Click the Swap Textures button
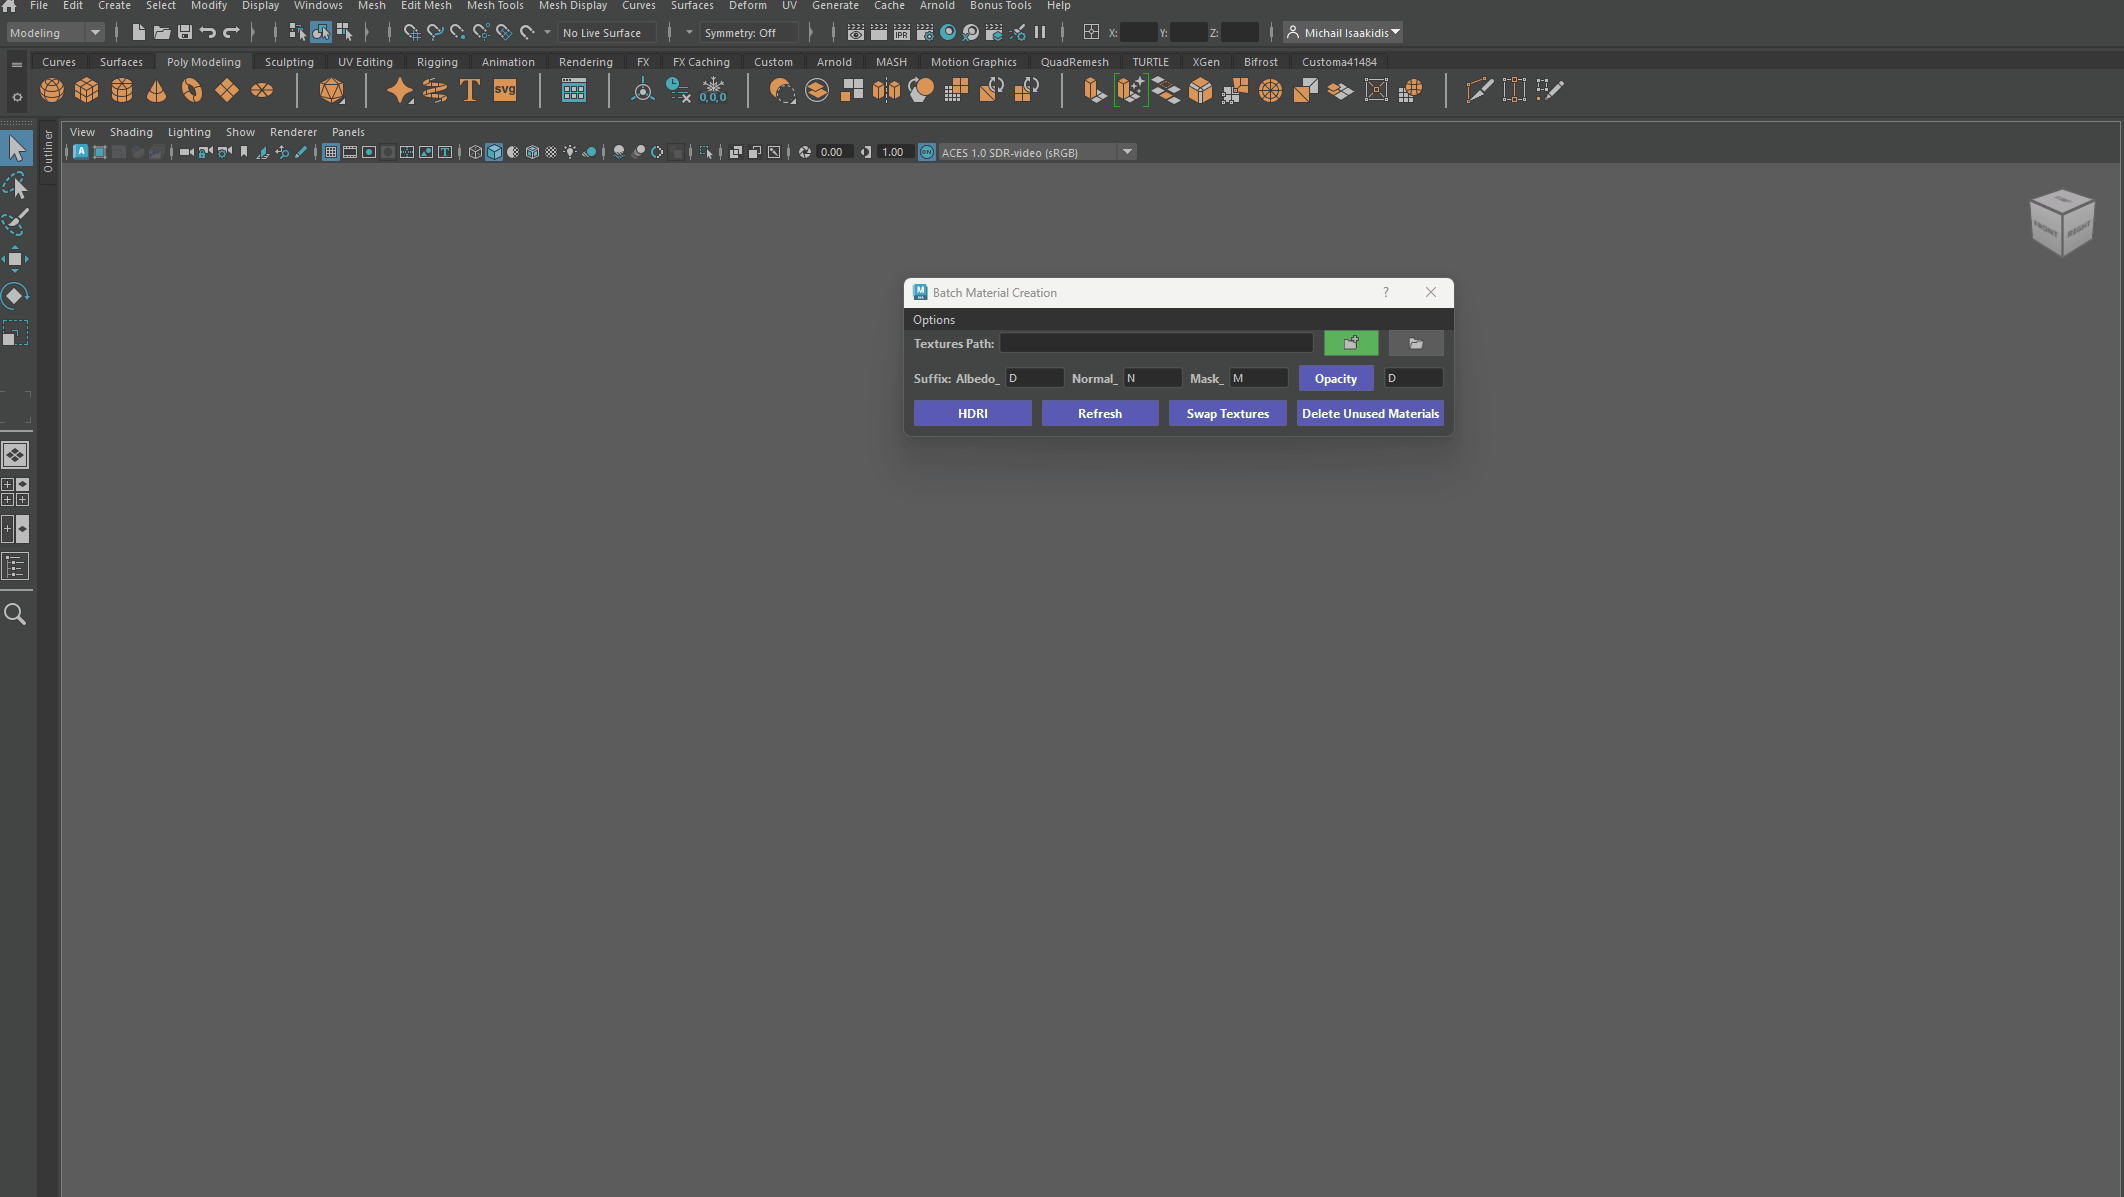This screenshot has width=2124, height=1197. (1228, 413)
